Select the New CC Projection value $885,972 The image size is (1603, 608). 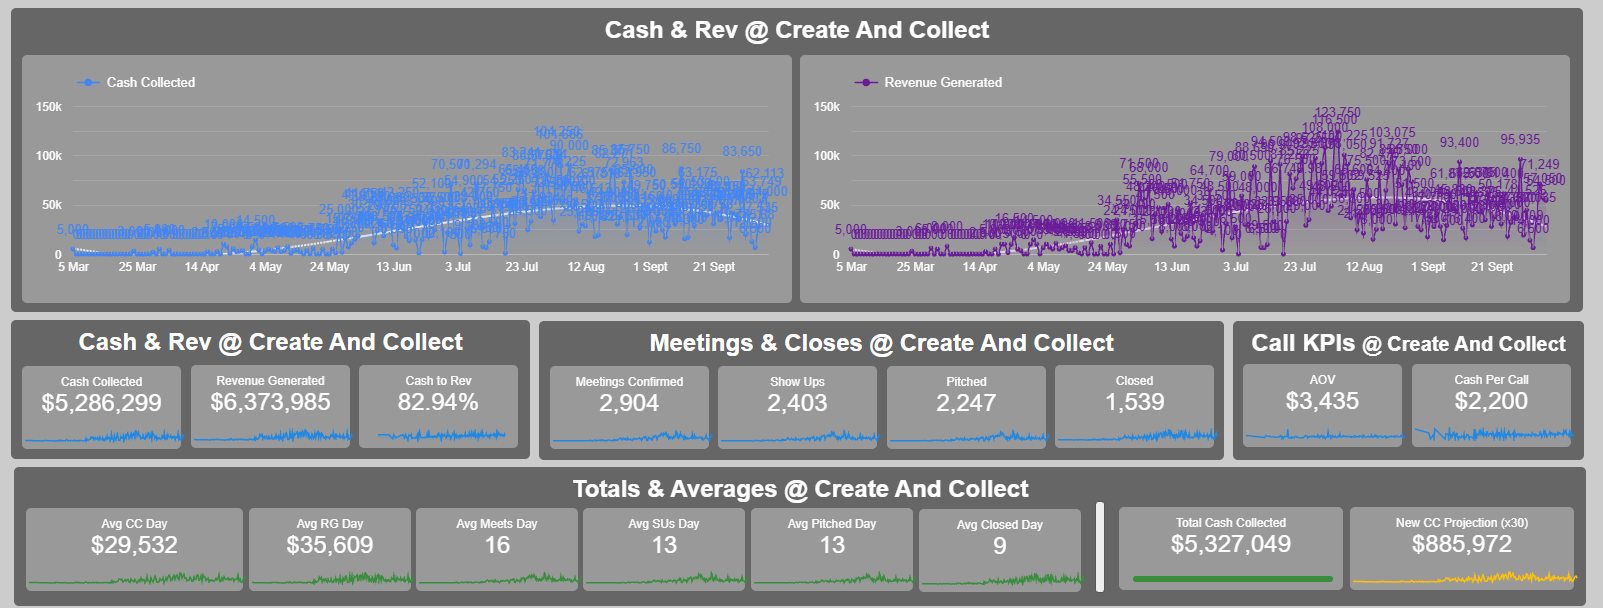tap(1462, 544)
